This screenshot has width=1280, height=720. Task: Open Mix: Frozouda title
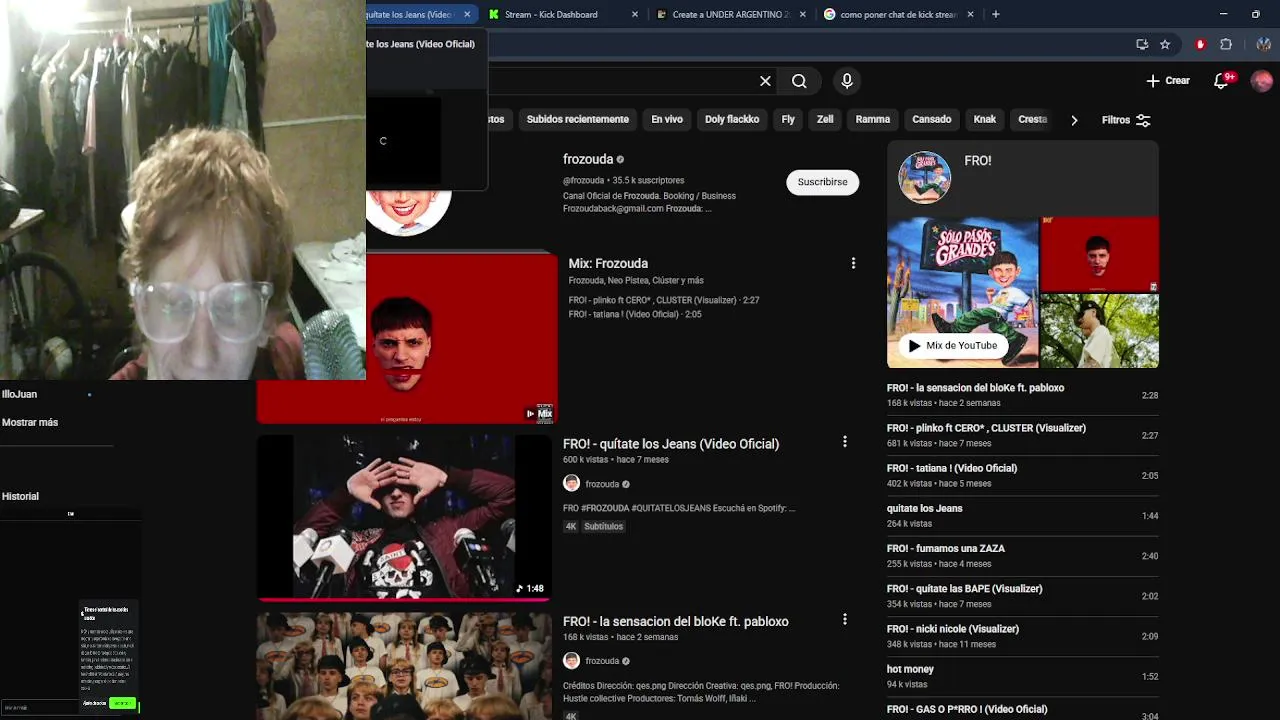coord(608,263)
